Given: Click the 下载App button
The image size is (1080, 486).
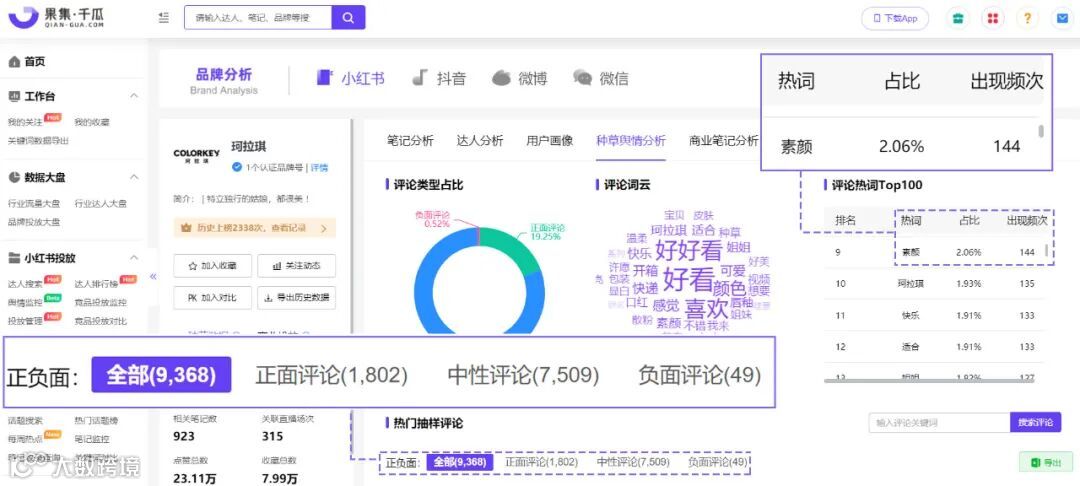Looking at the screenshot, I should [895, 19].
